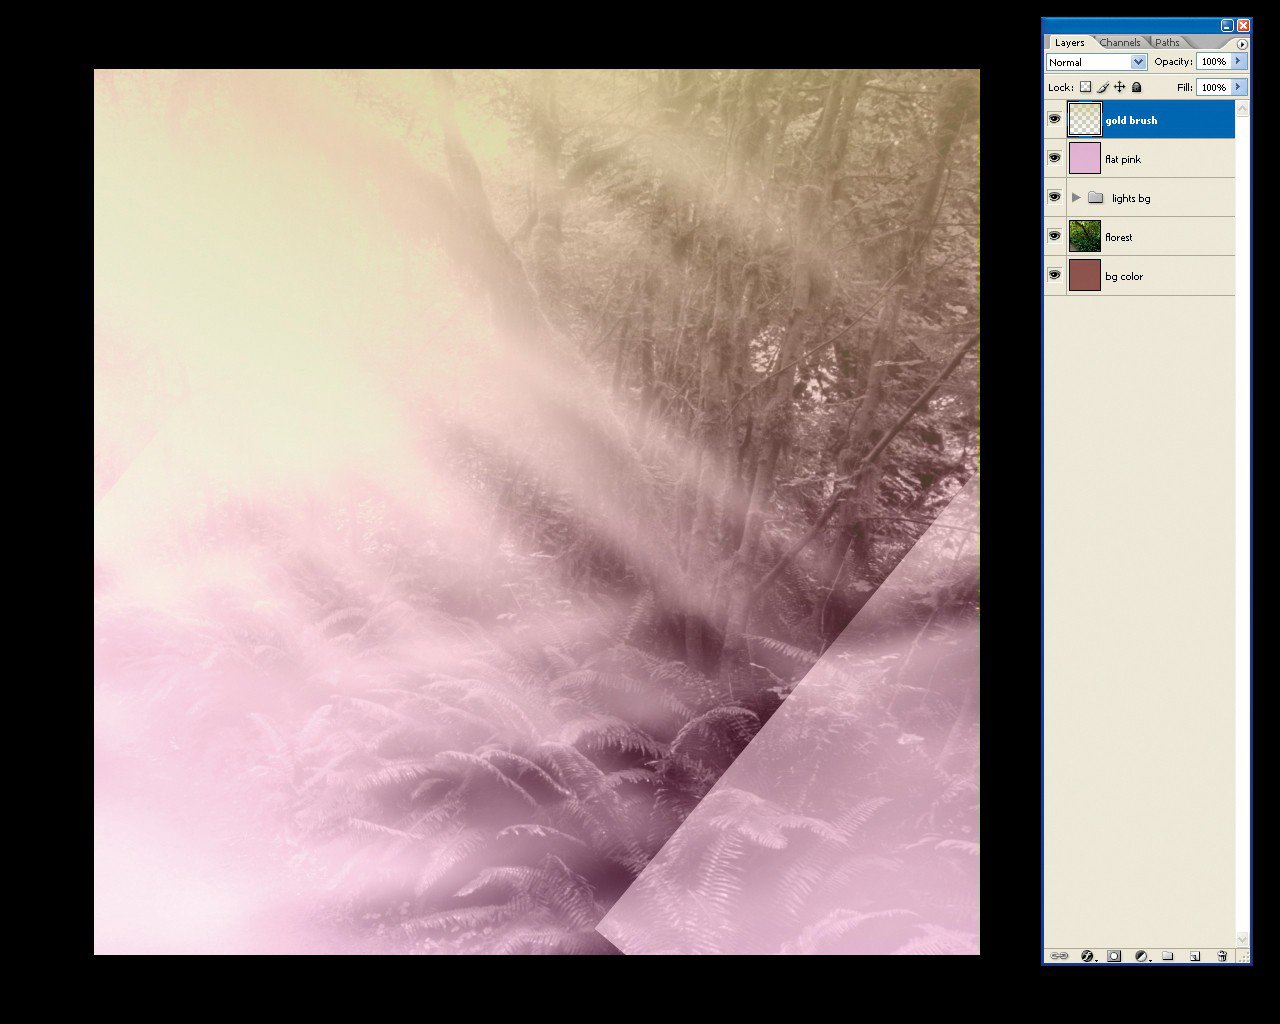This screenshot has width=1280, height=1024.
Task: Hide the florest layer
Action: [x=1054, y=236]
